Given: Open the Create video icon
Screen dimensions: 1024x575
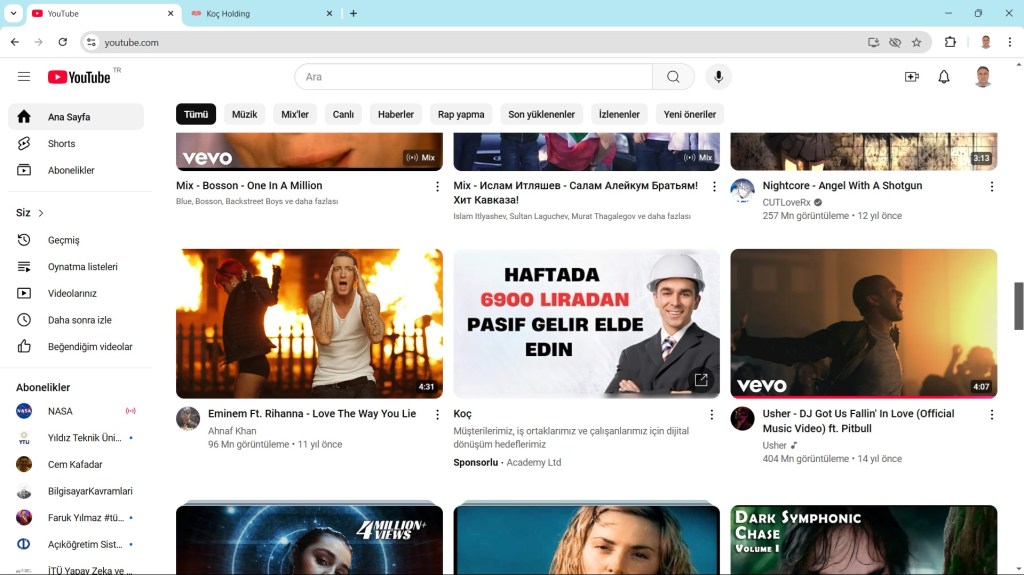Looking at the screenshot, I should (x=911, y=77).
